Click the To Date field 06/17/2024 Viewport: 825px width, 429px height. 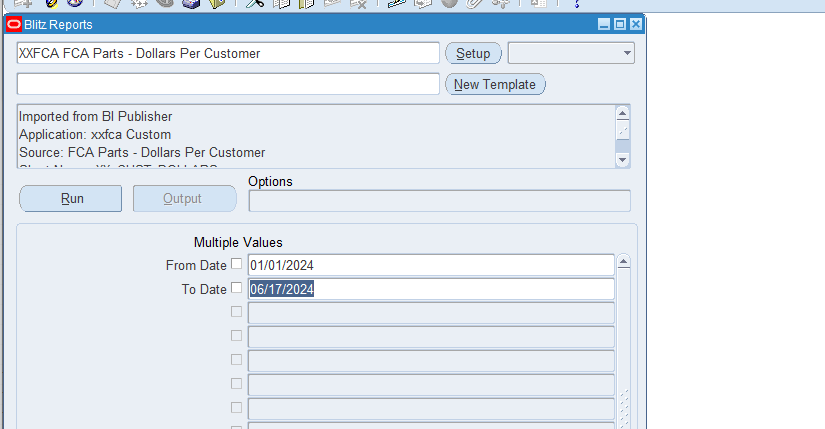coord(431,289)
